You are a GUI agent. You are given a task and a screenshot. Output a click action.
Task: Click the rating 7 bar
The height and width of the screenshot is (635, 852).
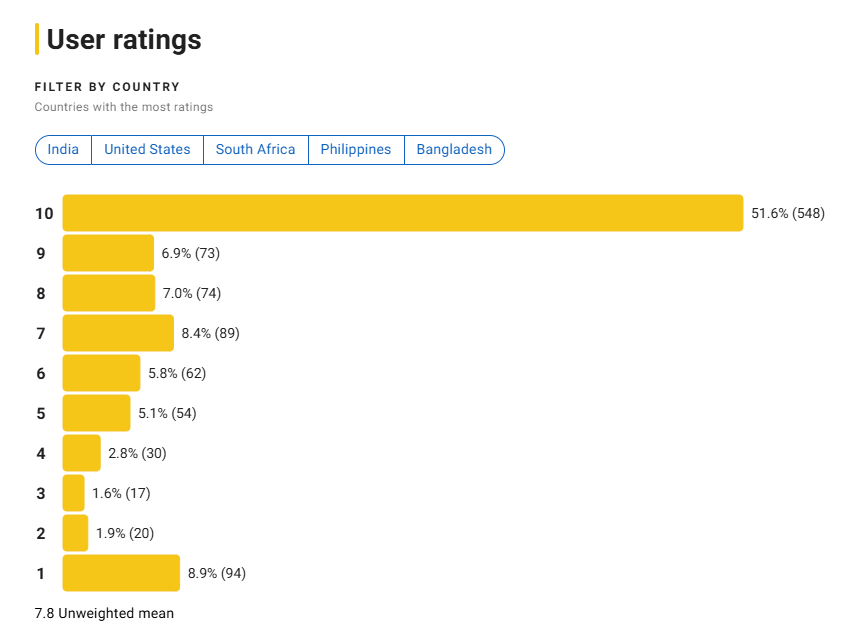118,333
